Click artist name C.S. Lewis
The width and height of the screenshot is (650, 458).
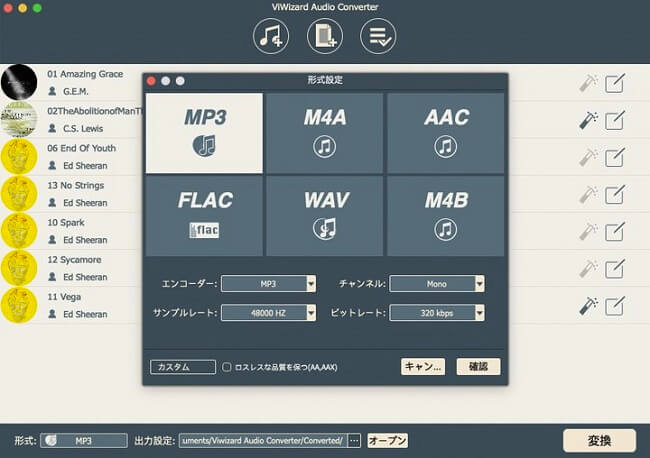83,128
